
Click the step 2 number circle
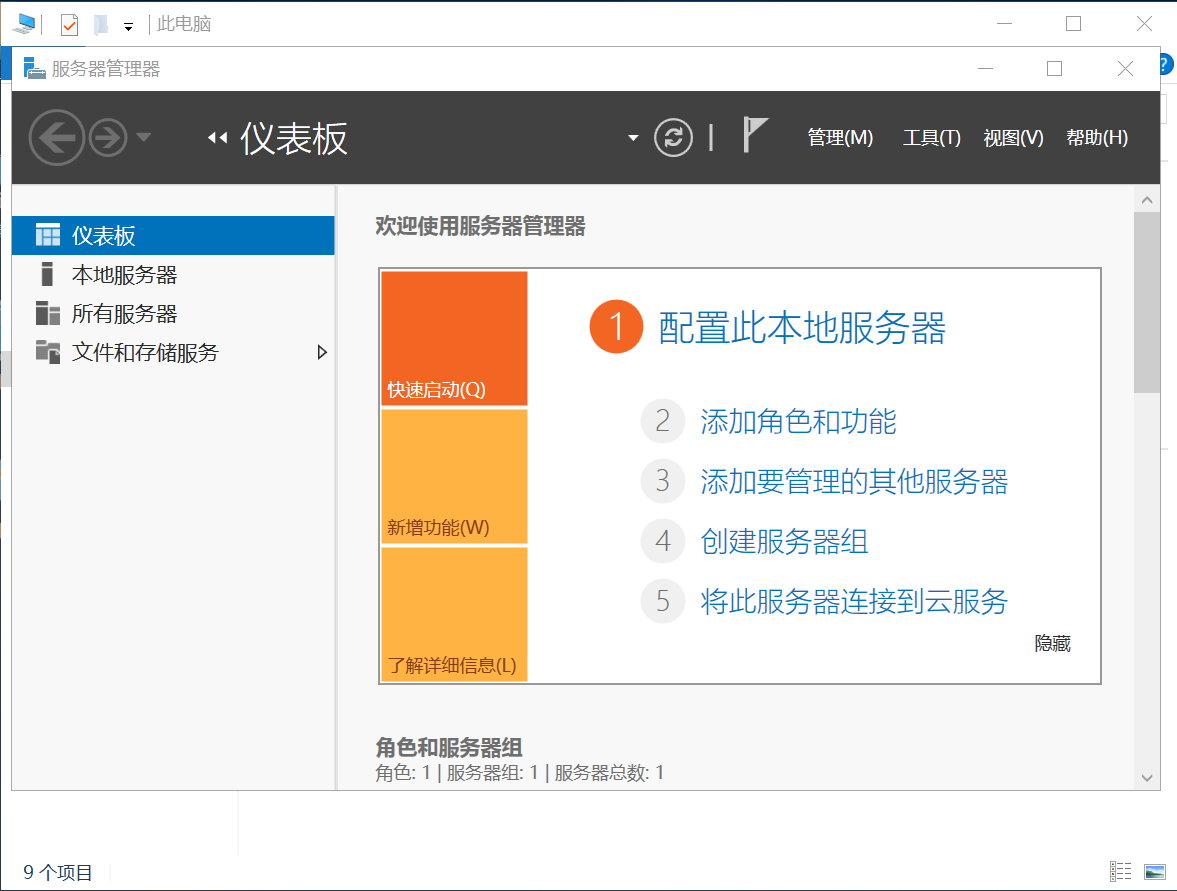(x=663, y=421)
